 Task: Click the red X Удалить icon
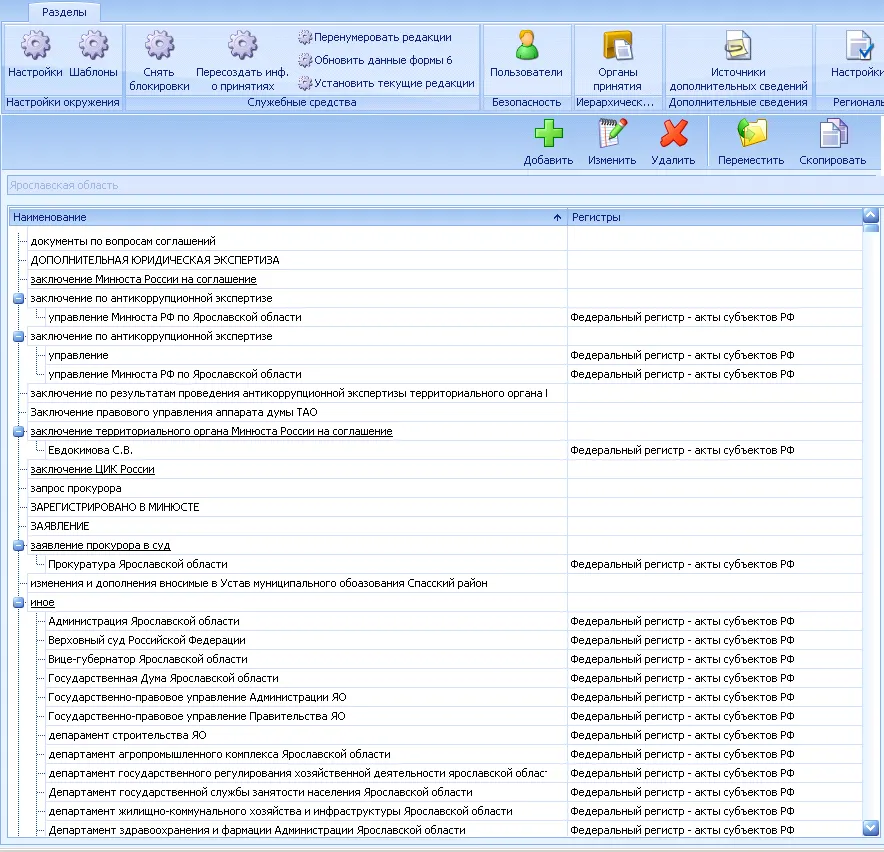click(674, 133)
